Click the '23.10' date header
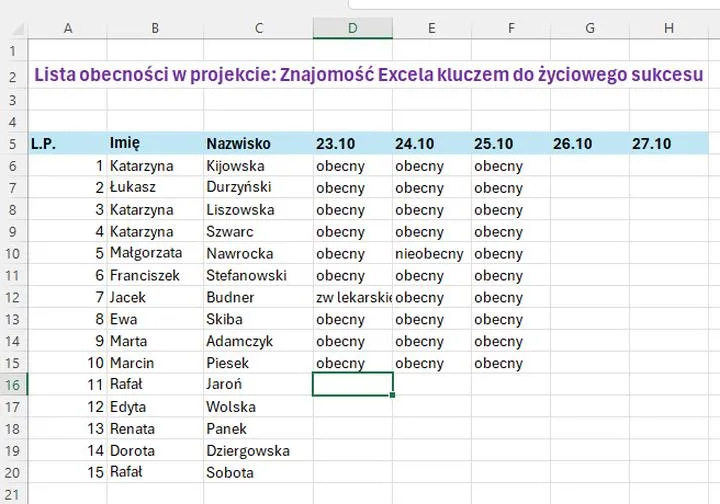This screenshot has height=504, width=720. coord(353,144)
